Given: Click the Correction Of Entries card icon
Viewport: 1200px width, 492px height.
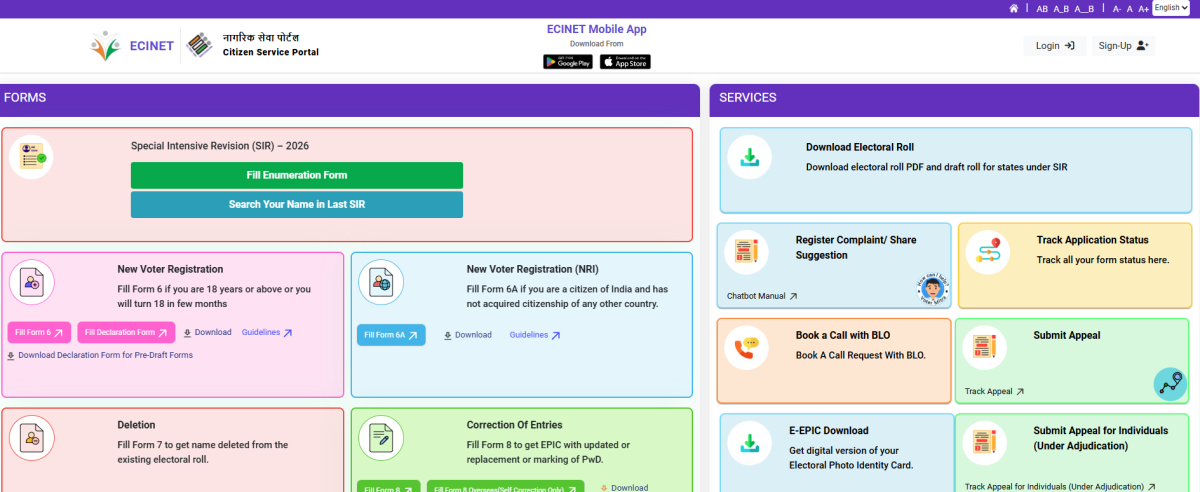Looking at the screenshot, I should [380, 437].
